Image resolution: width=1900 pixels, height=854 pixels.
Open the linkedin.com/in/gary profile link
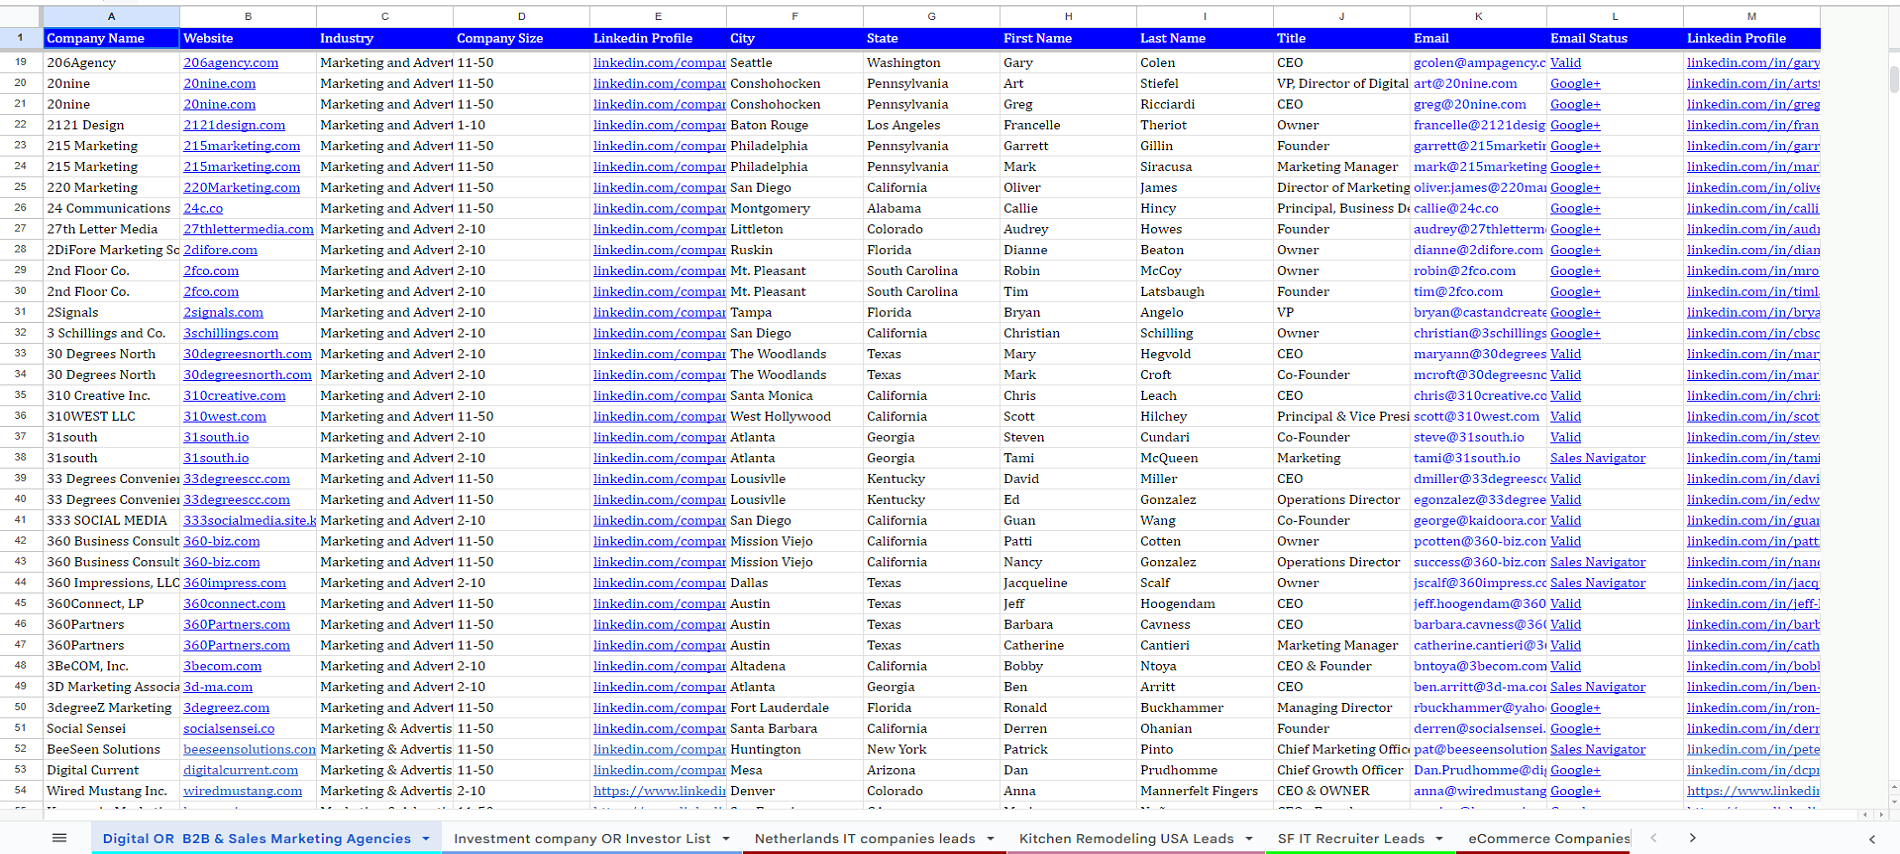1753,62
